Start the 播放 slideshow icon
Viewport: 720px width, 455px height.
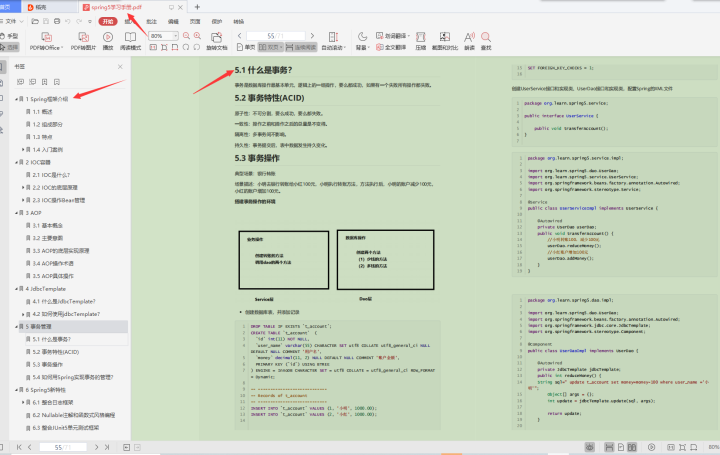tap(108, 37)
